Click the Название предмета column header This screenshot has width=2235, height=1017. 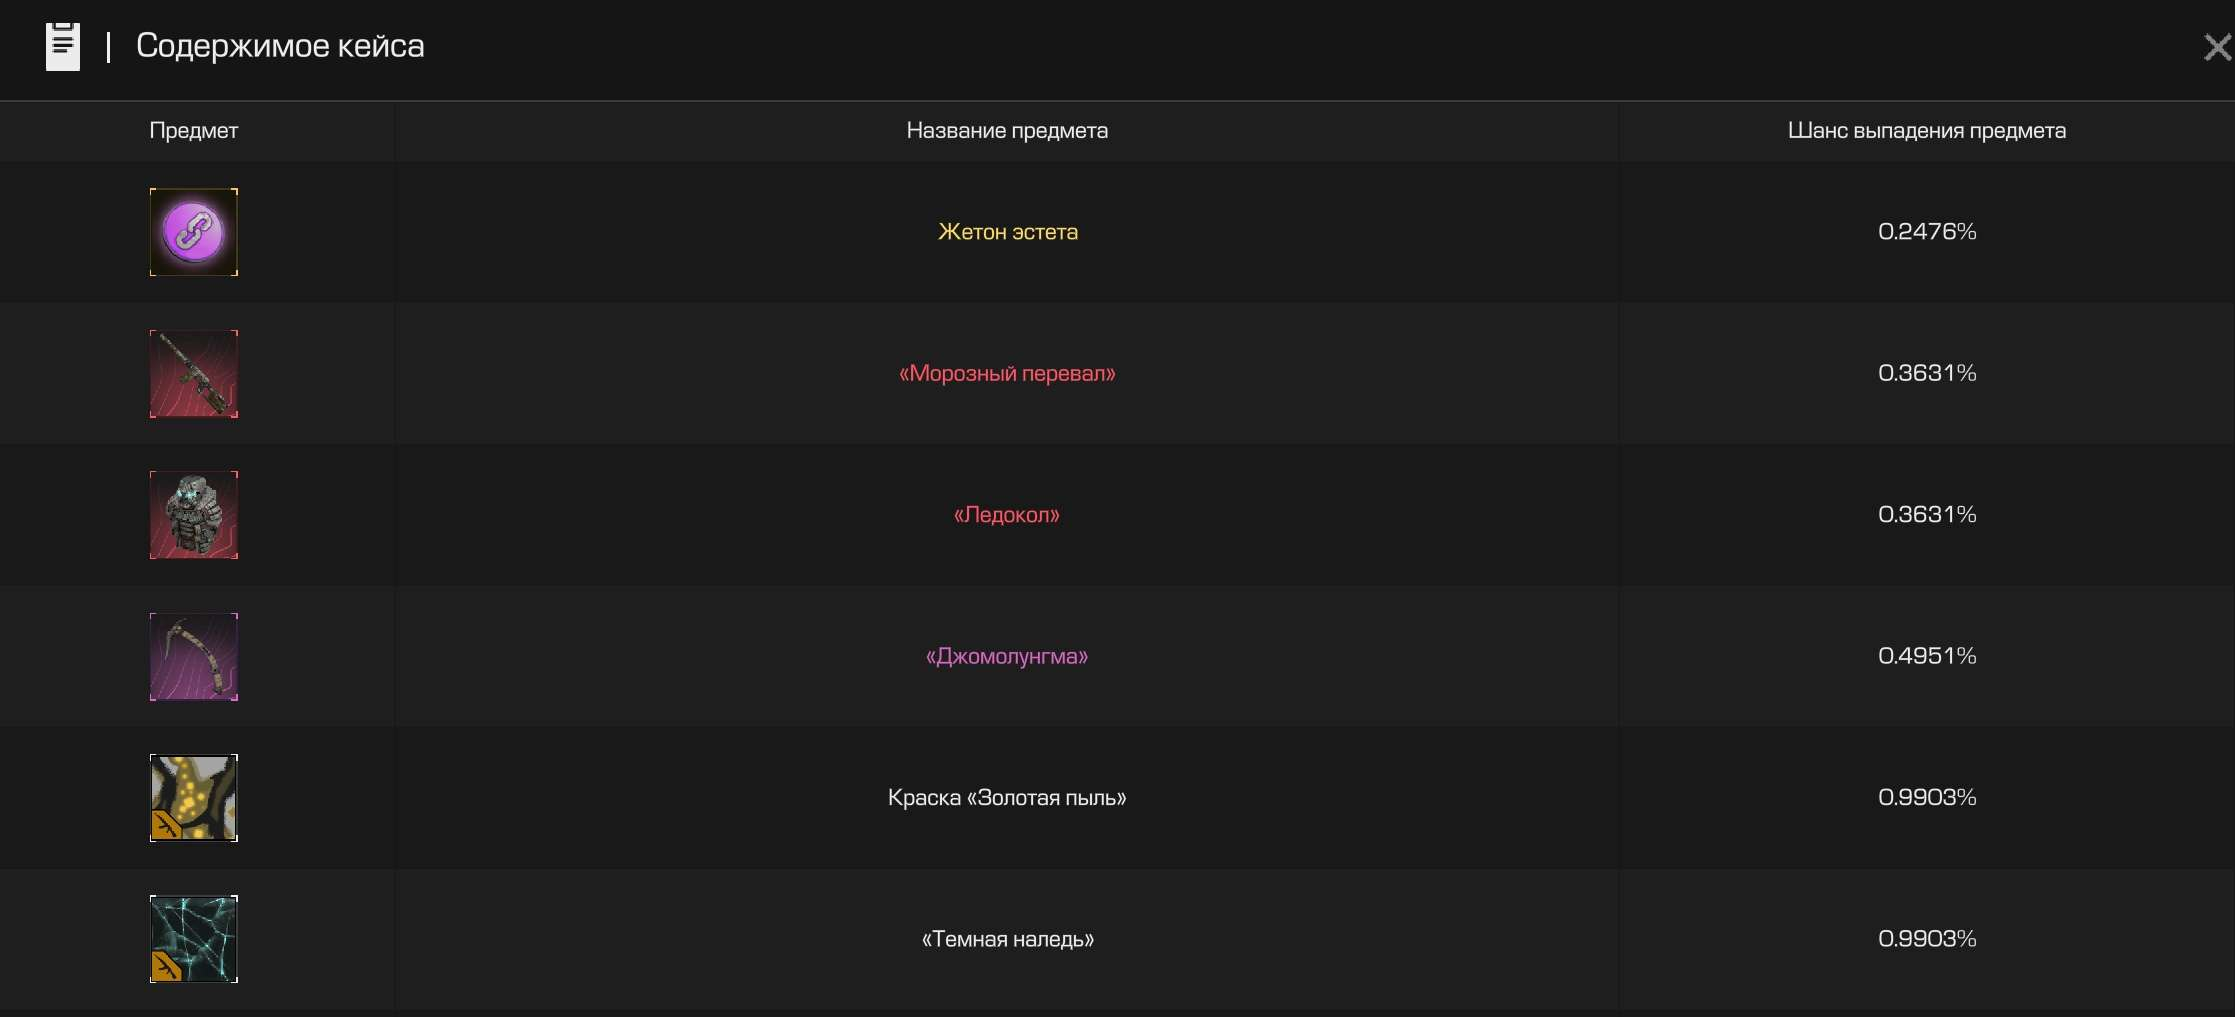(1007, 131)
